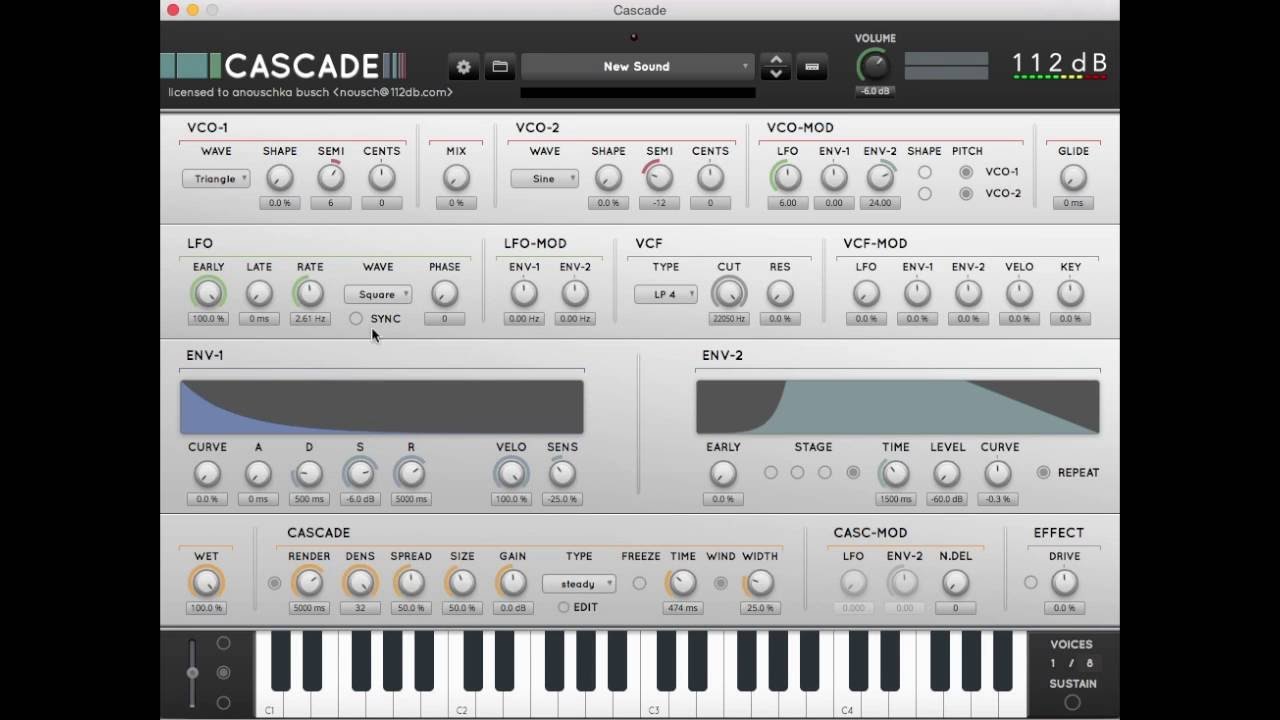The image size is (1280, 720).
Task: Click the LFO PHASE knob
Action: pos(445,294)
